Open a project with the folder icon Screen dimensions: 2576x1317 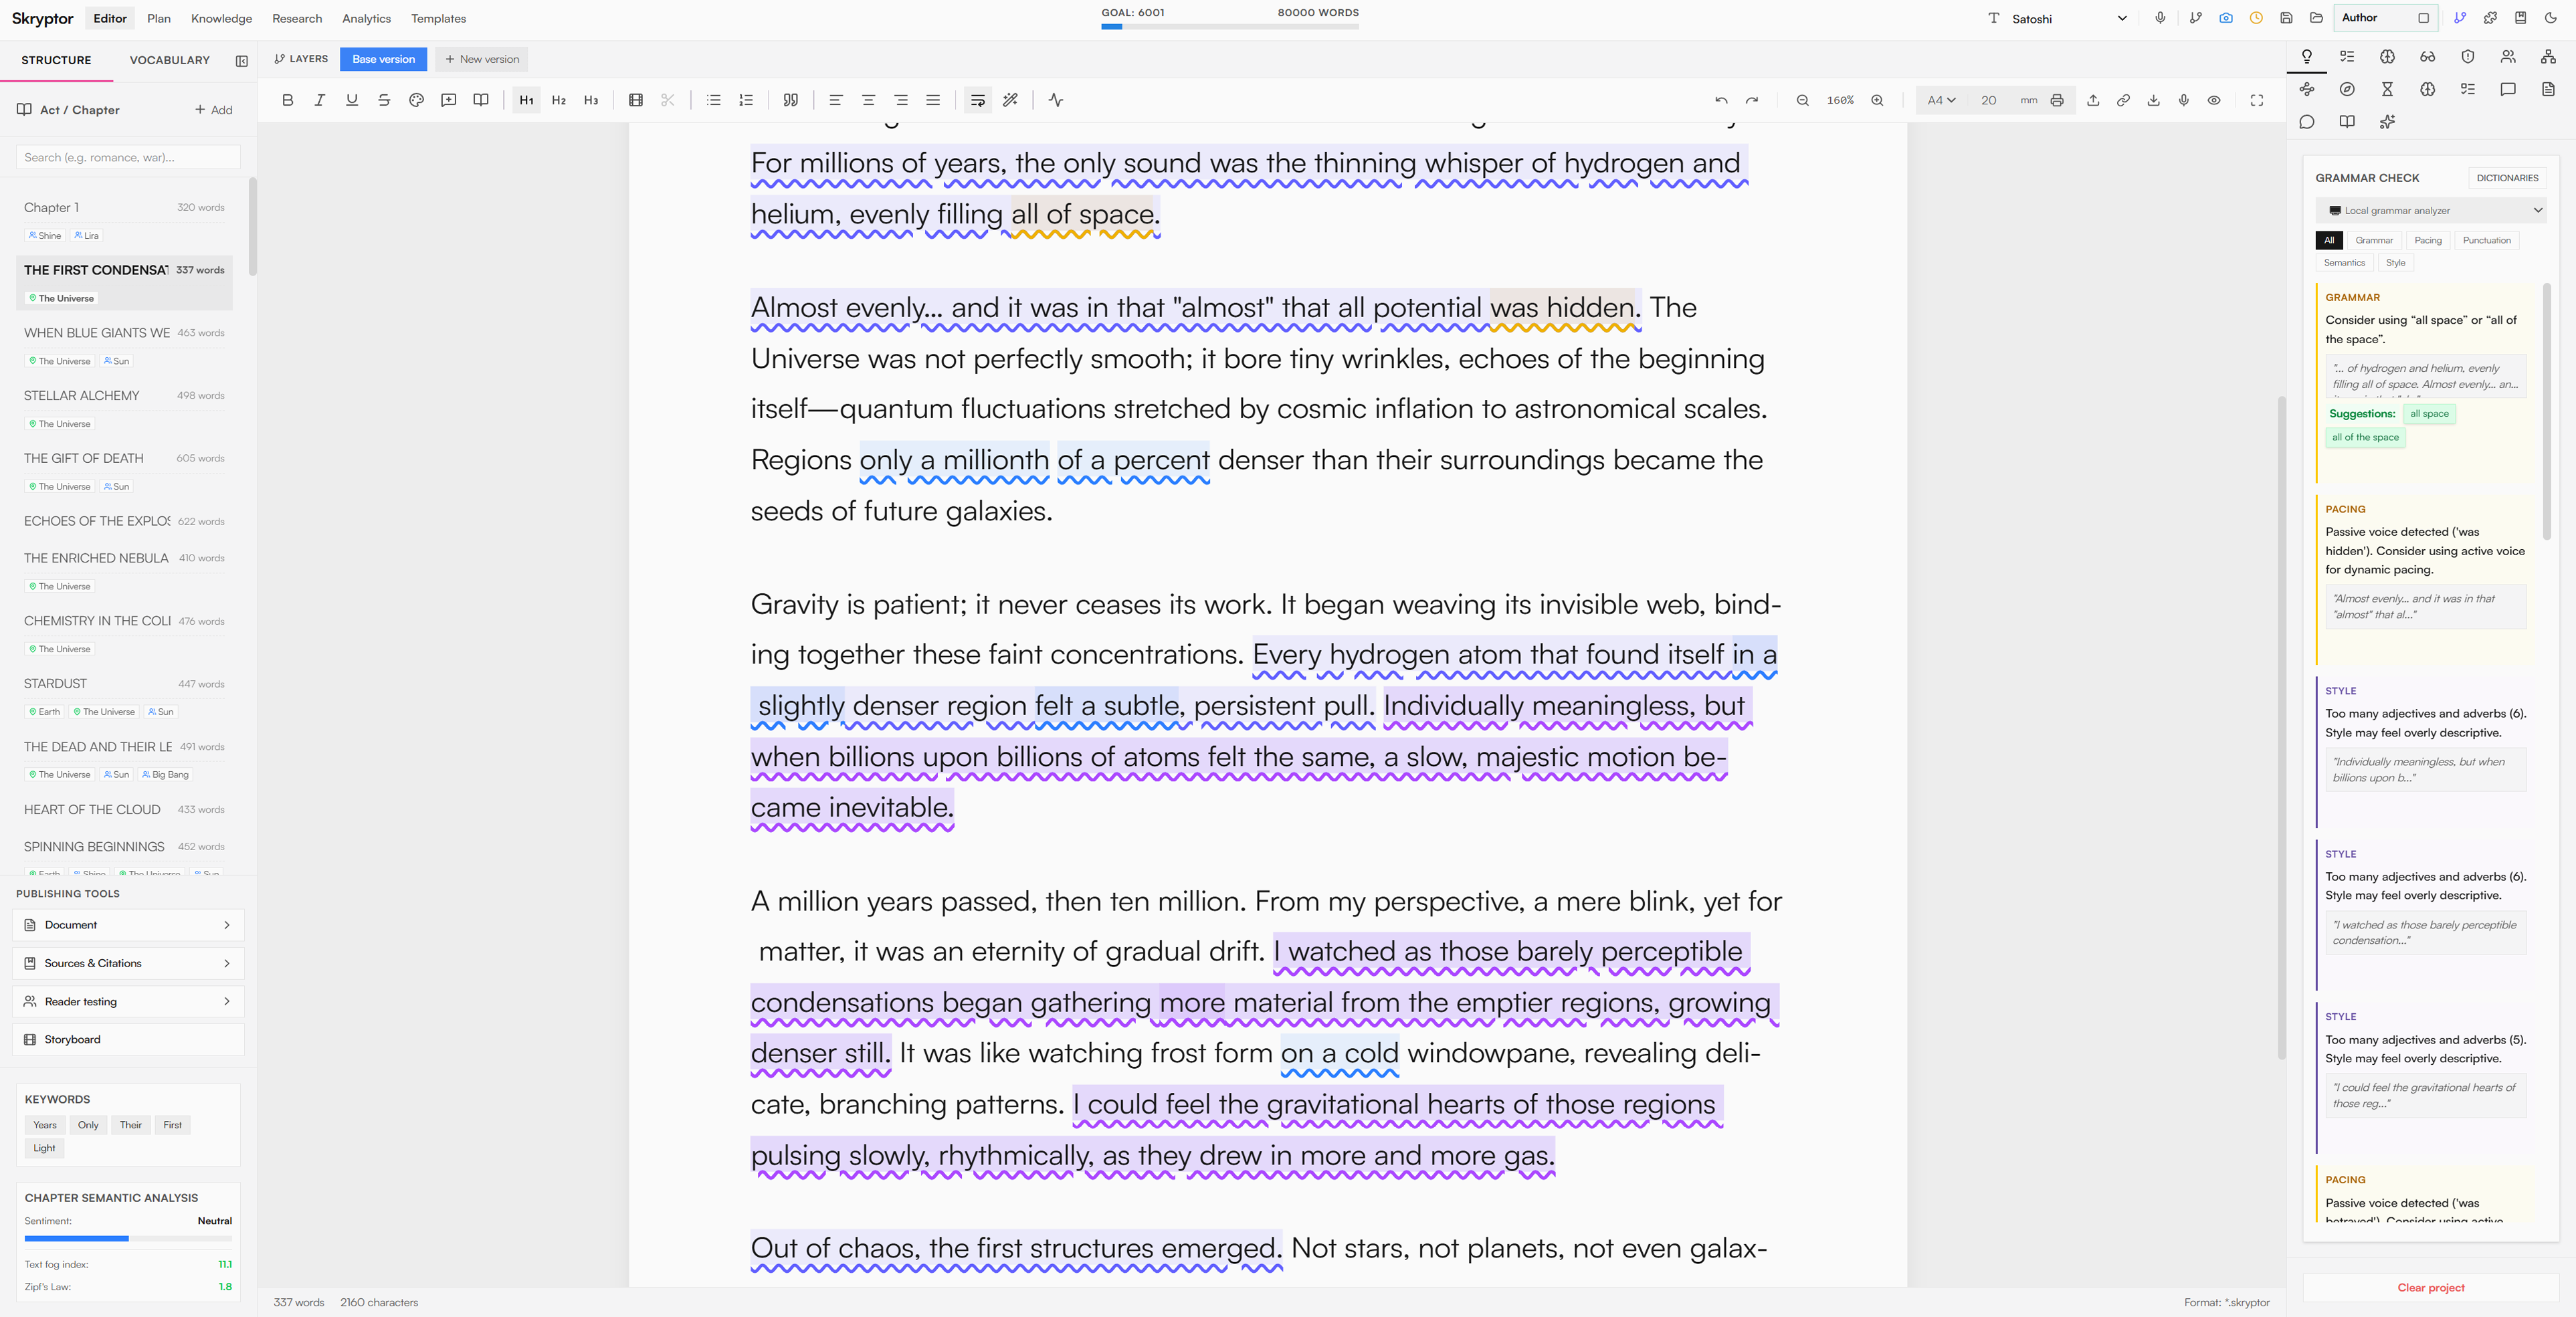[2316, 18]
